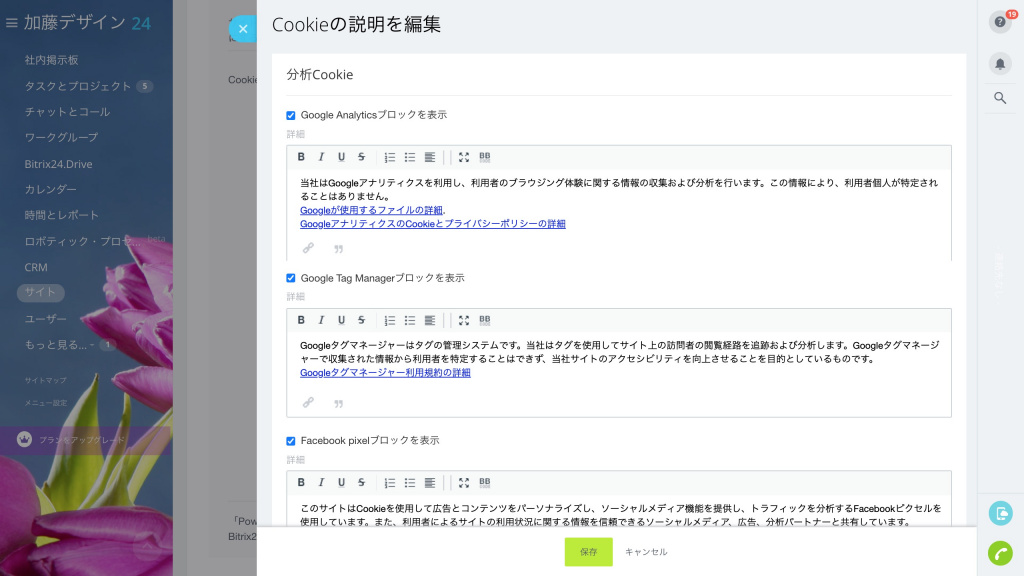Viewport: 1024px width, 576px height.
Task: Apply strikethrough in Google Analytics editor
Action: click(361, 157)
